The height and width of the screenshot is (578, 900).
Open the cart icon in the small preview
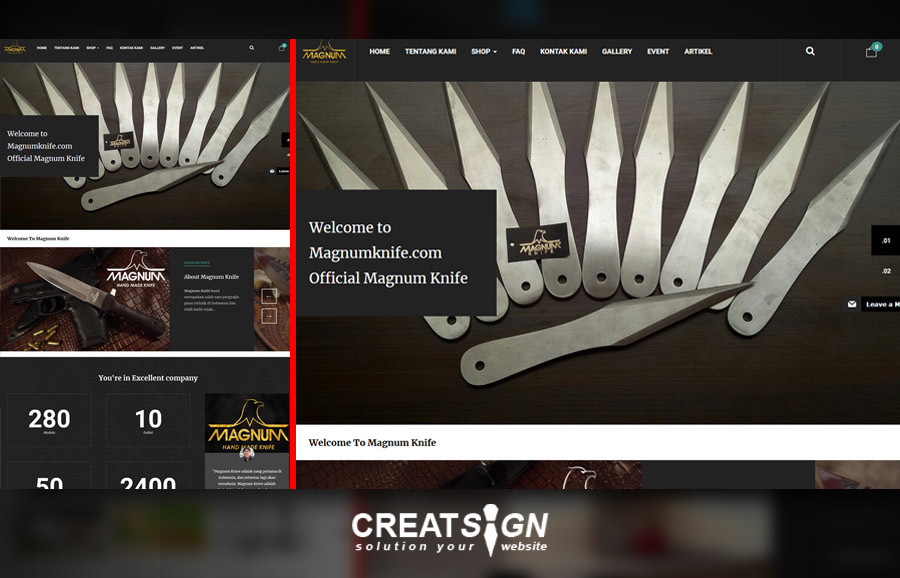[282, 48]
